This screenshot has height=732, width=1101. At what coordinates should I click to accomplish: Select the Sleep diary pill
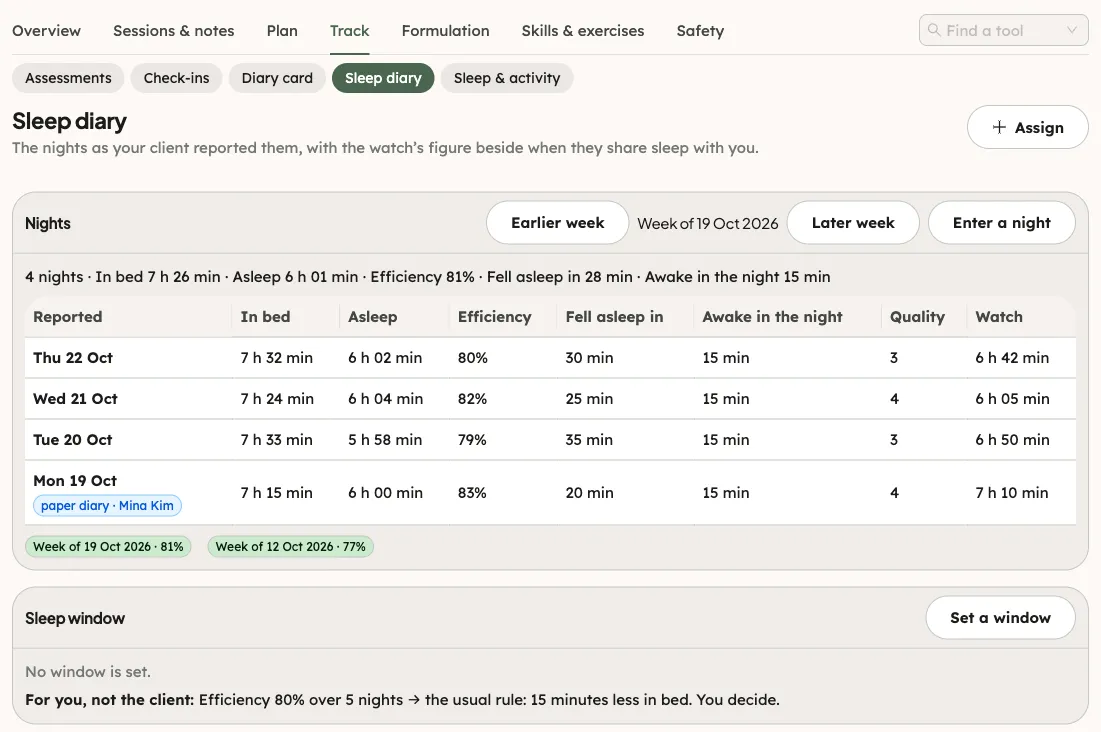(383, 78)
